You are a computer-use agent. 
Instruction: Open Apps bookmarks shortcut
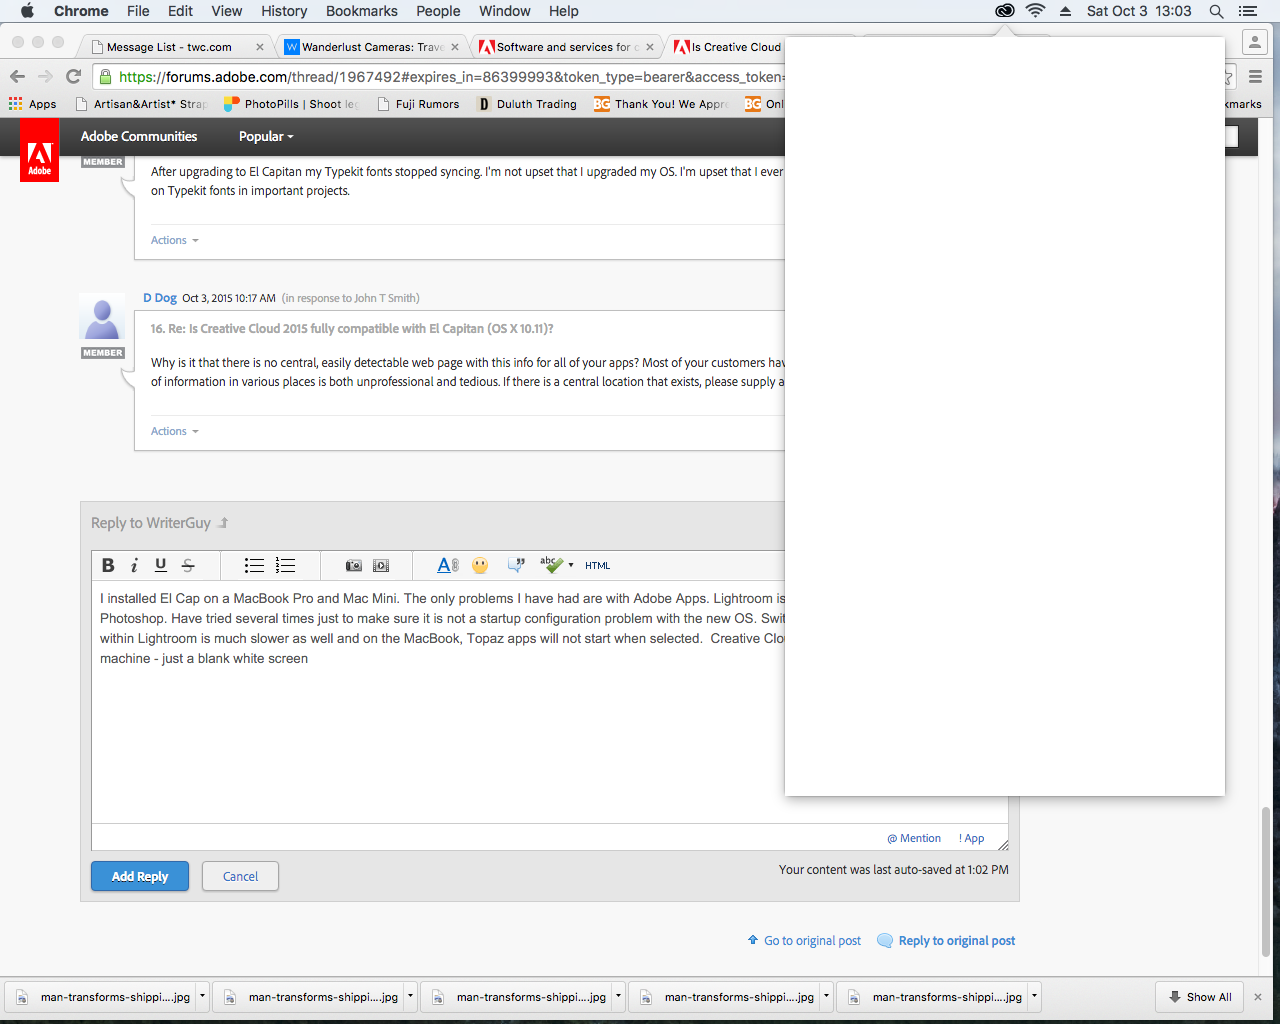tap(32, 104)
